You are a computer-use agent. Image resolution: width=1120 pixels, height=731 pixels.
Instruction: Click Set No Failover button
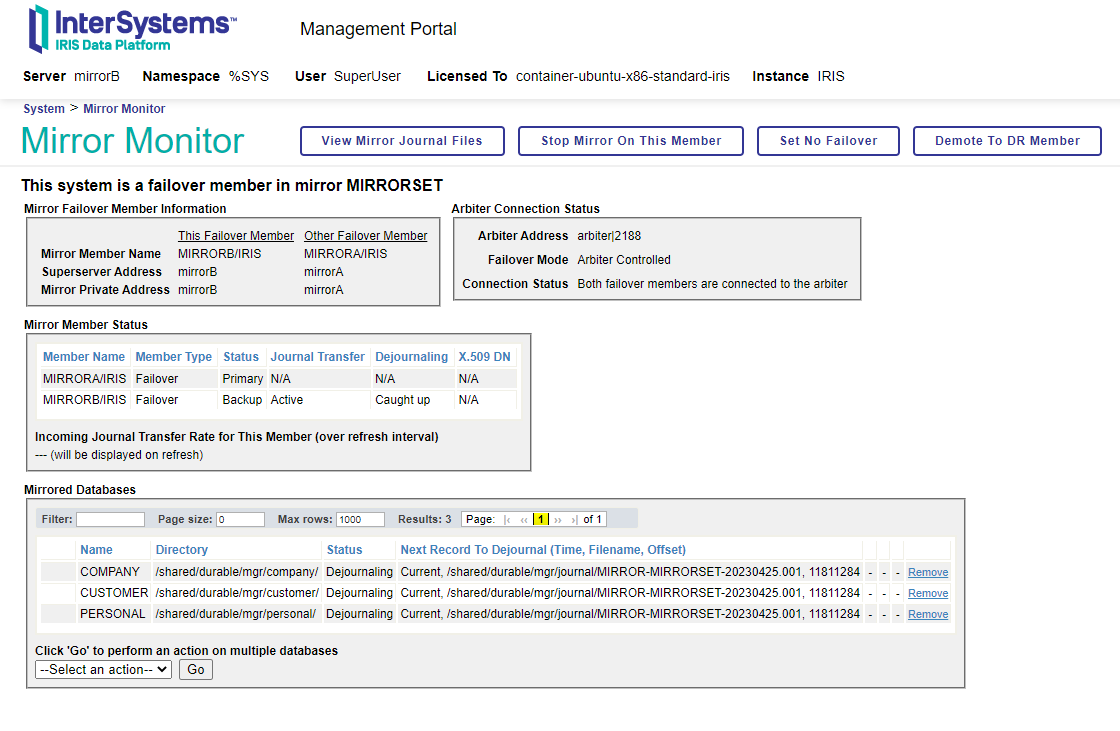[x=828, y=141]
